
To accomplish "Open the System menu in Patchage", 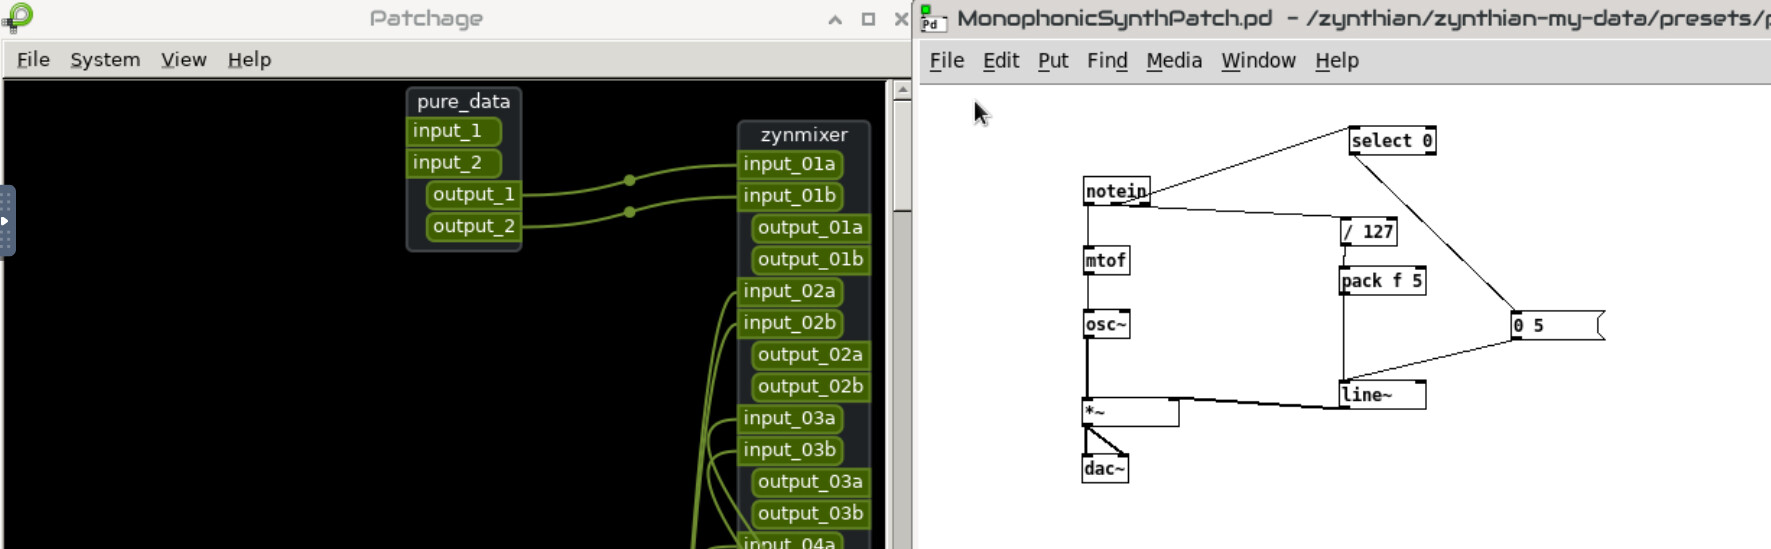I will tap(105, 60).
